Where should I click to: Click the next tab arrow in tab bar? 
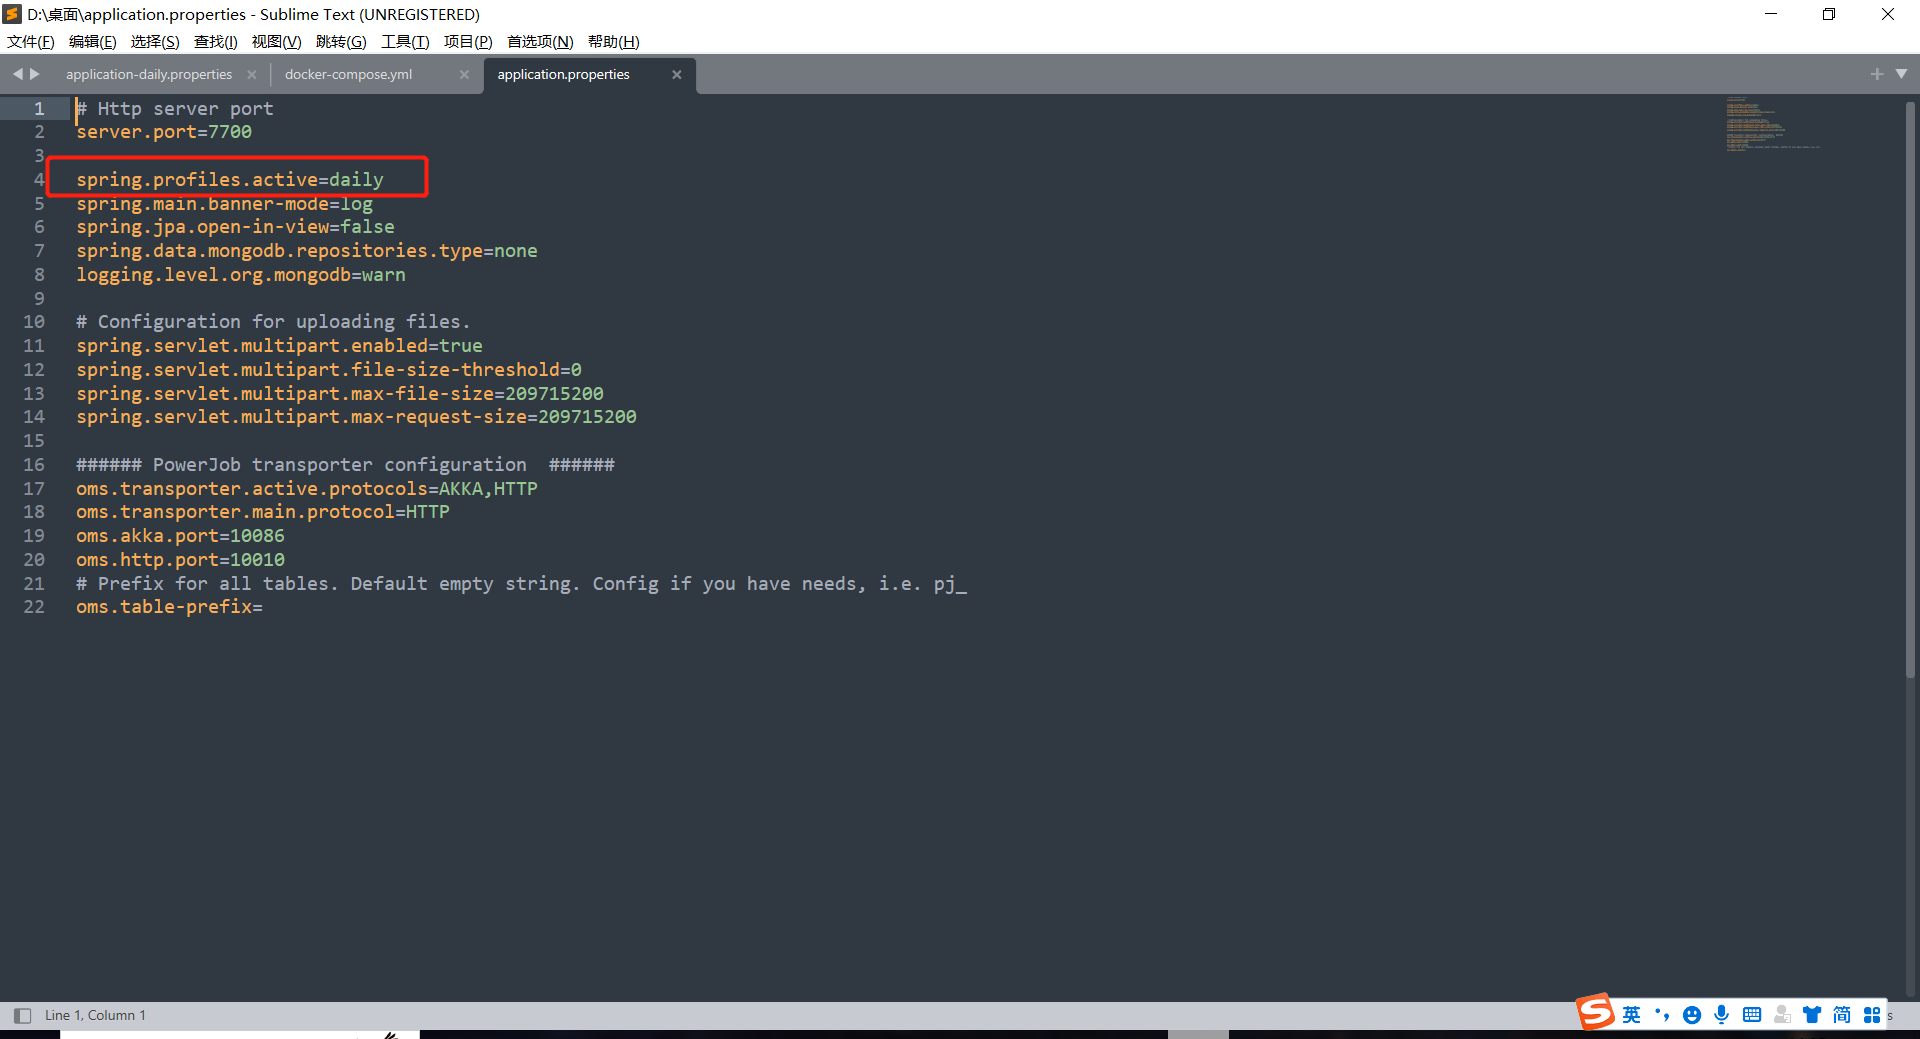tap(35, 74)
